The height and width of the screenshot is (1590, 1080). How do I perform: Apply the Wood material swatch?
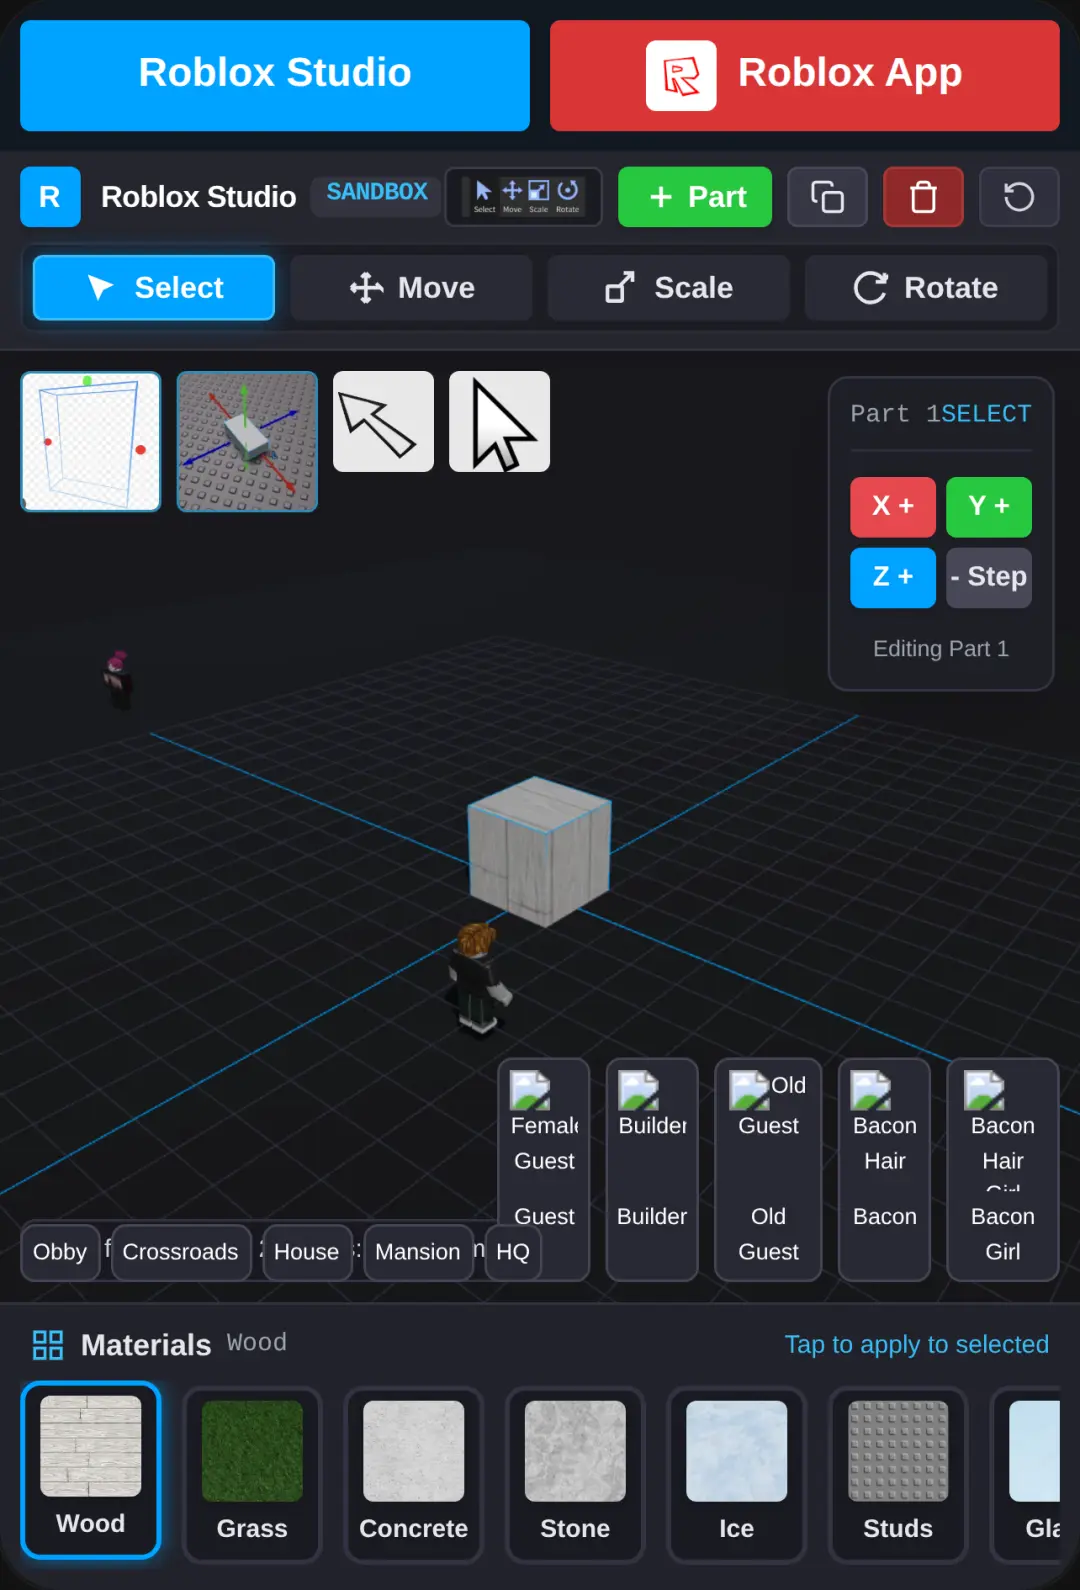(91, 1470)
